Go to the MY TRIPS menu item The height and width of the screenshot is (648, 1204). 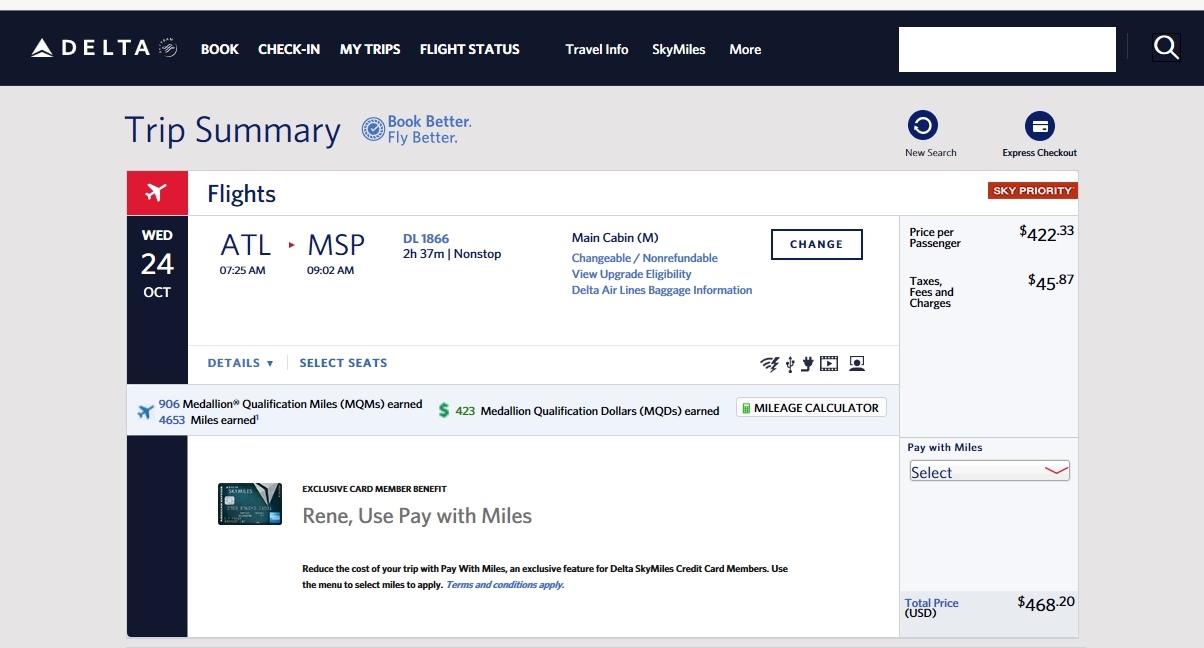tap(369, 49)
